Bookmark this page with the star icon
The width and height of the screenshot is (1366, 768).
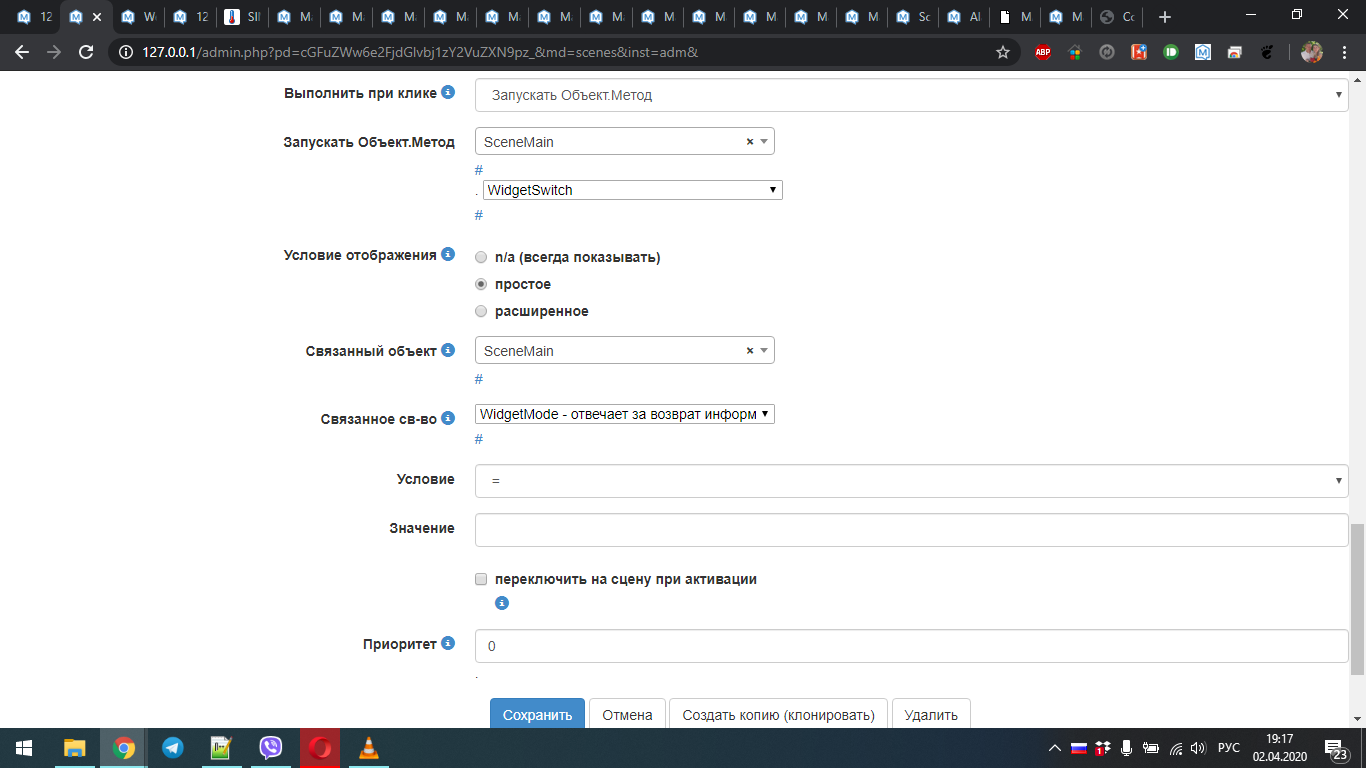tap(1002, 52)
